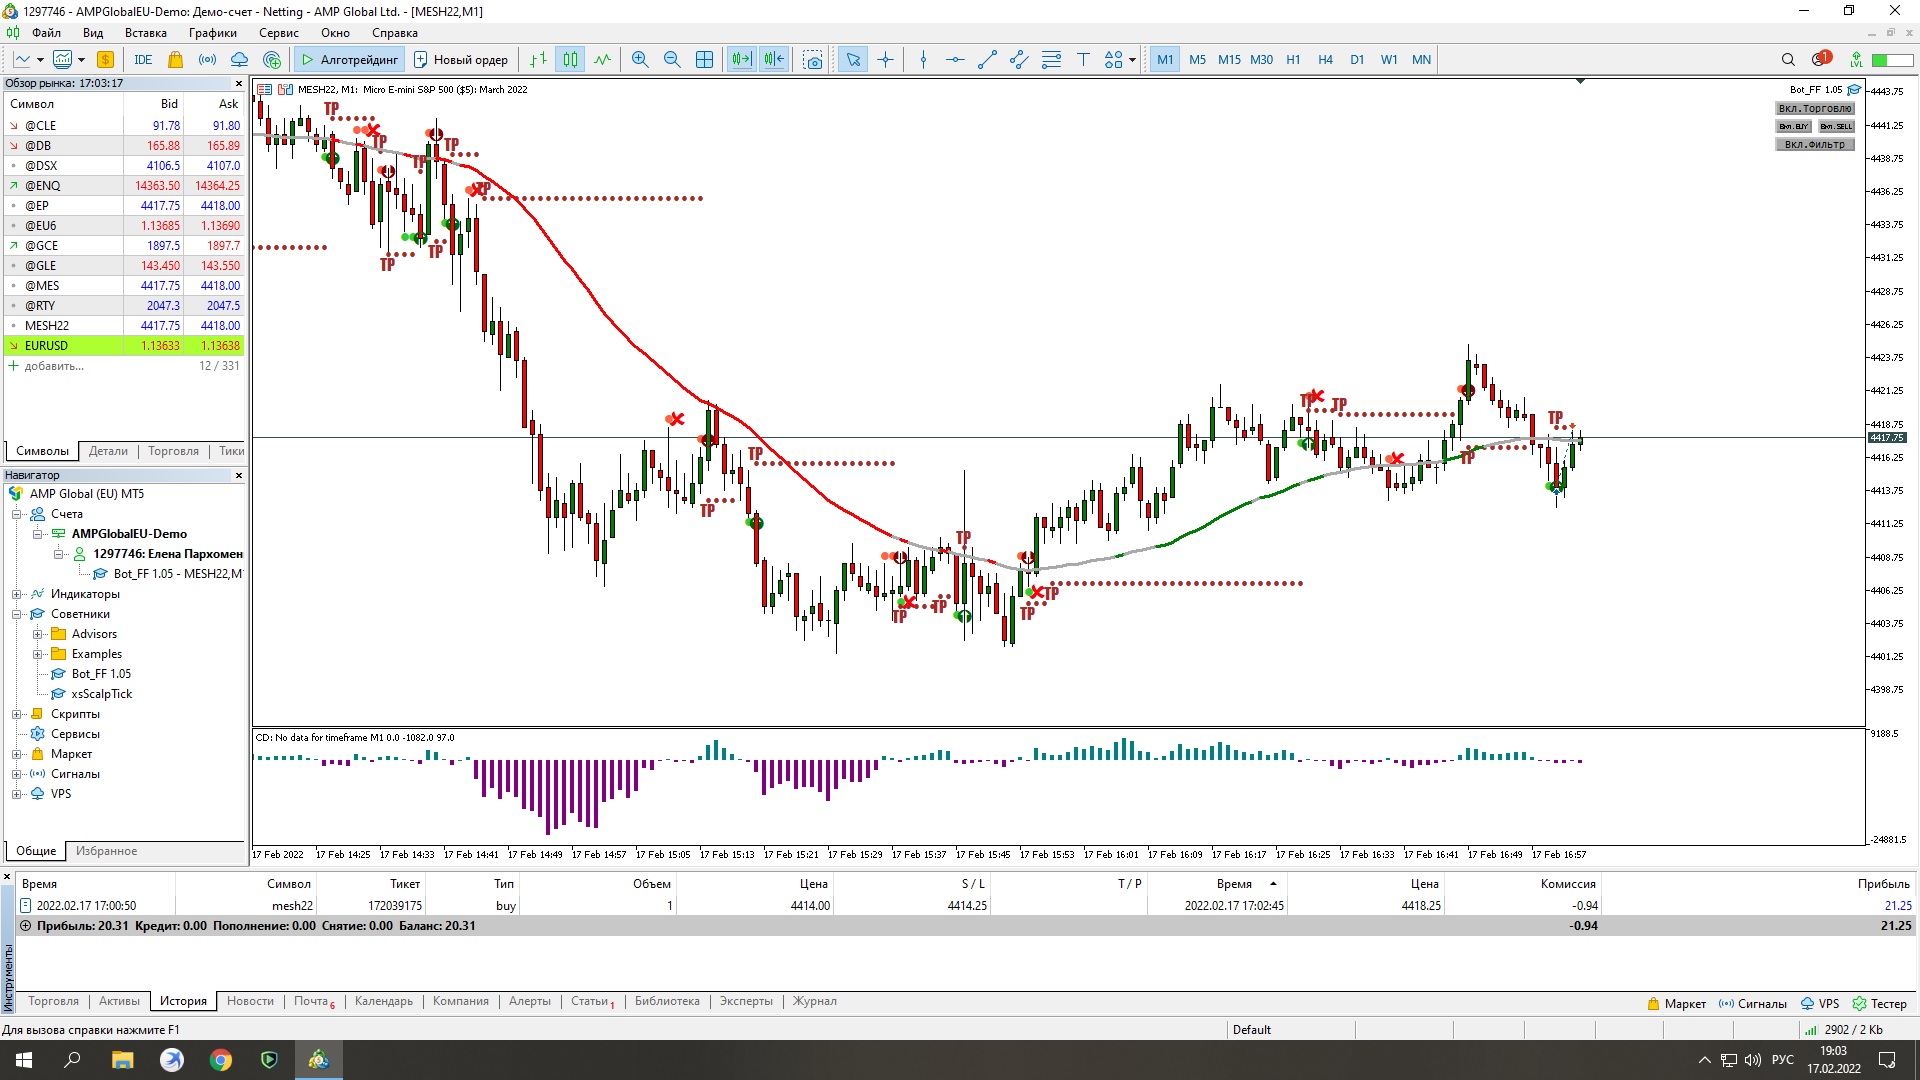Switch chart to line chart view
This screenshot has height=1080, width=1920.
602,60
